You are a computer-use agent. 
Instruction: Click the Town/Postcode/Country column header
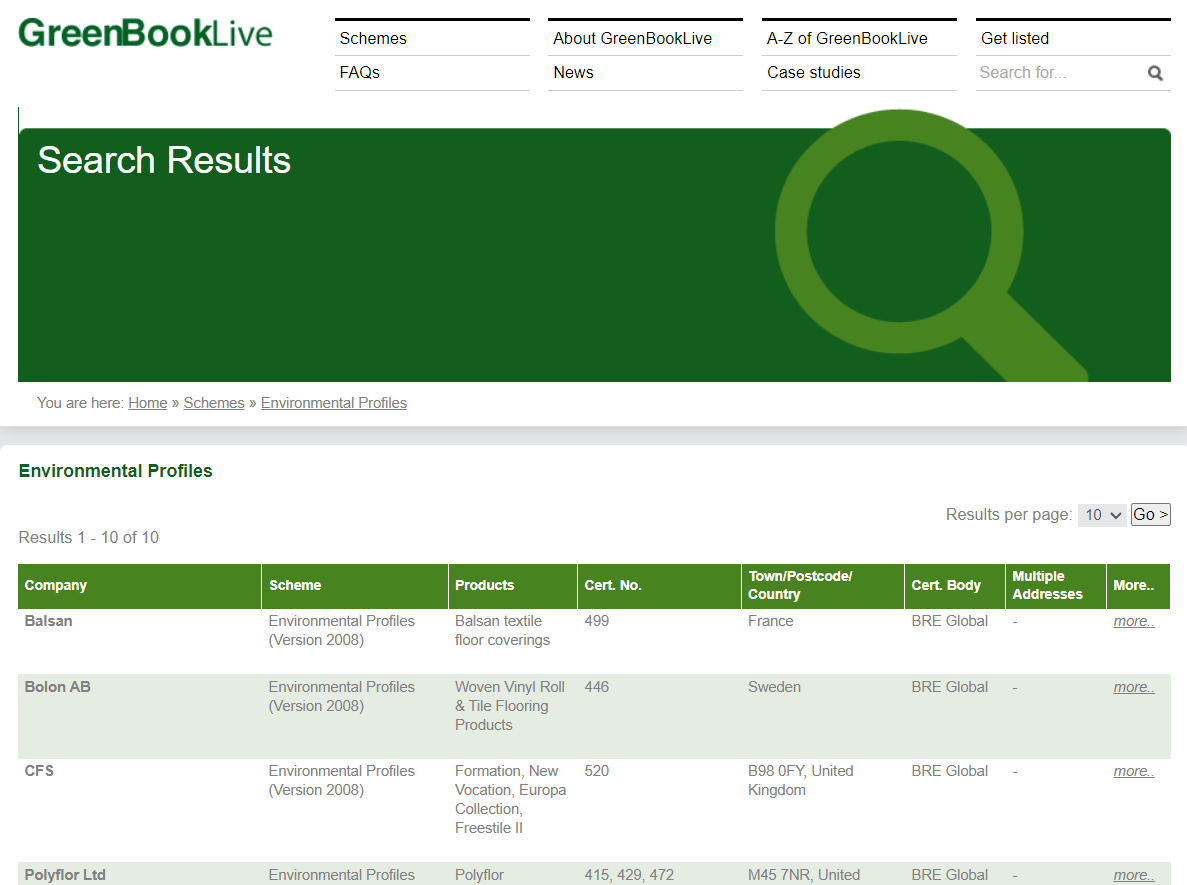click(822, 586)
